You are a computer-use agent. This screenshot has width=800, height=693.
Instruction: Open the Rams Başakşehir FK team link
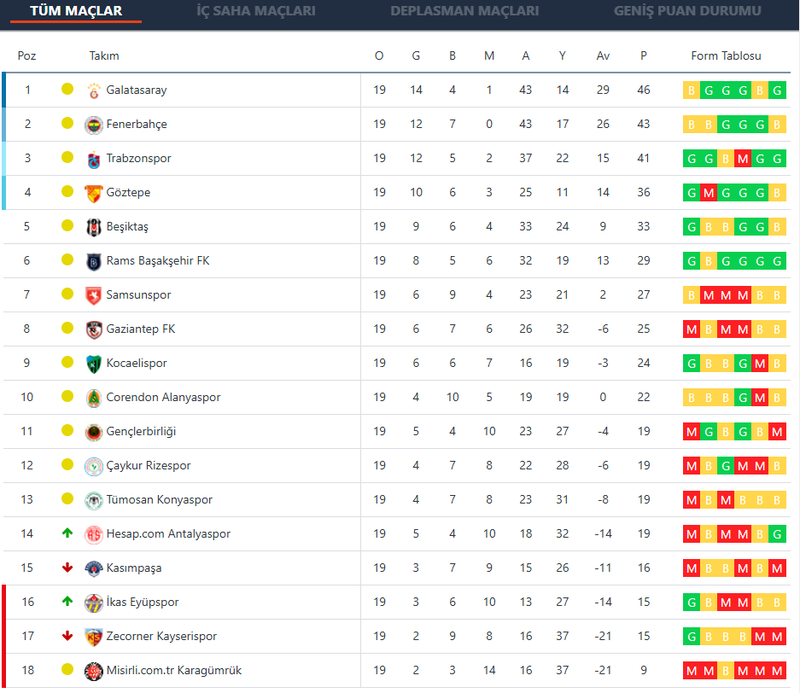click(157, 261)
